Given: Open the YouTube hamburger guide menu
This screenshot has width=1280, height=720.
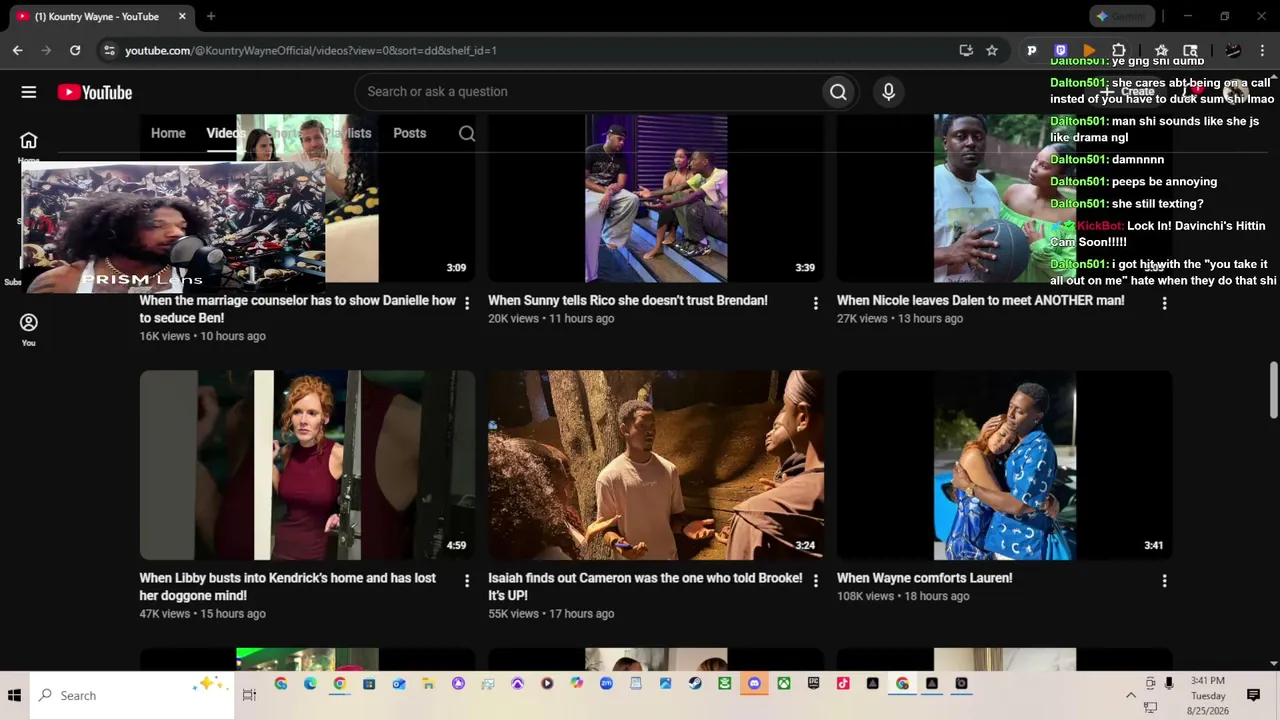Looking at the screenshot, I should point(29,92).
